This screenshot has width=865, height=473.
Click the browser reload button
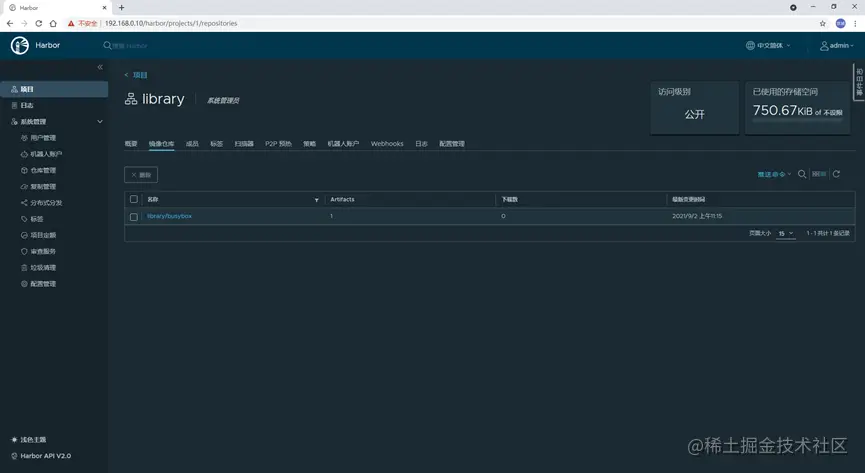pyautogui.click(x=39, y=23)
